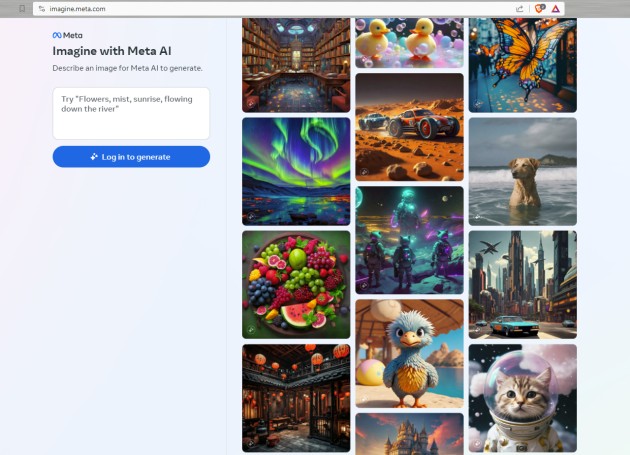Click the remix icon on fruit platter image
The width and height of the screenshot is (630, 455).
coord(251,330)
